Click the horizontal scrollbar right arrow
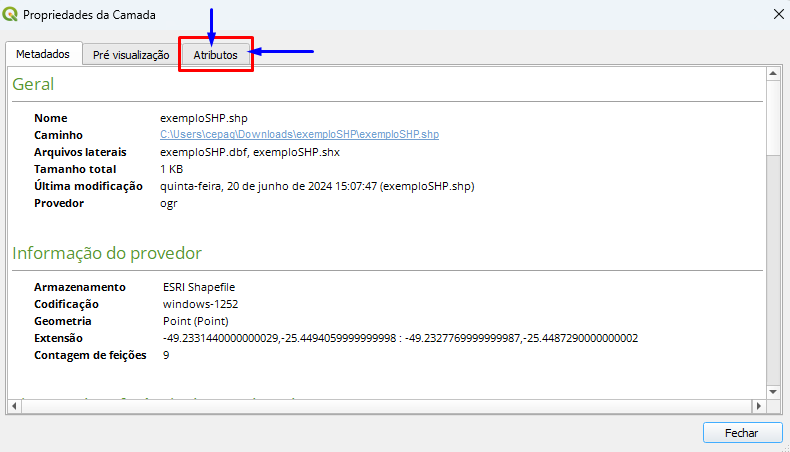Image resolution: width=790 pixels, height=452 pixels. click(758, 406)
